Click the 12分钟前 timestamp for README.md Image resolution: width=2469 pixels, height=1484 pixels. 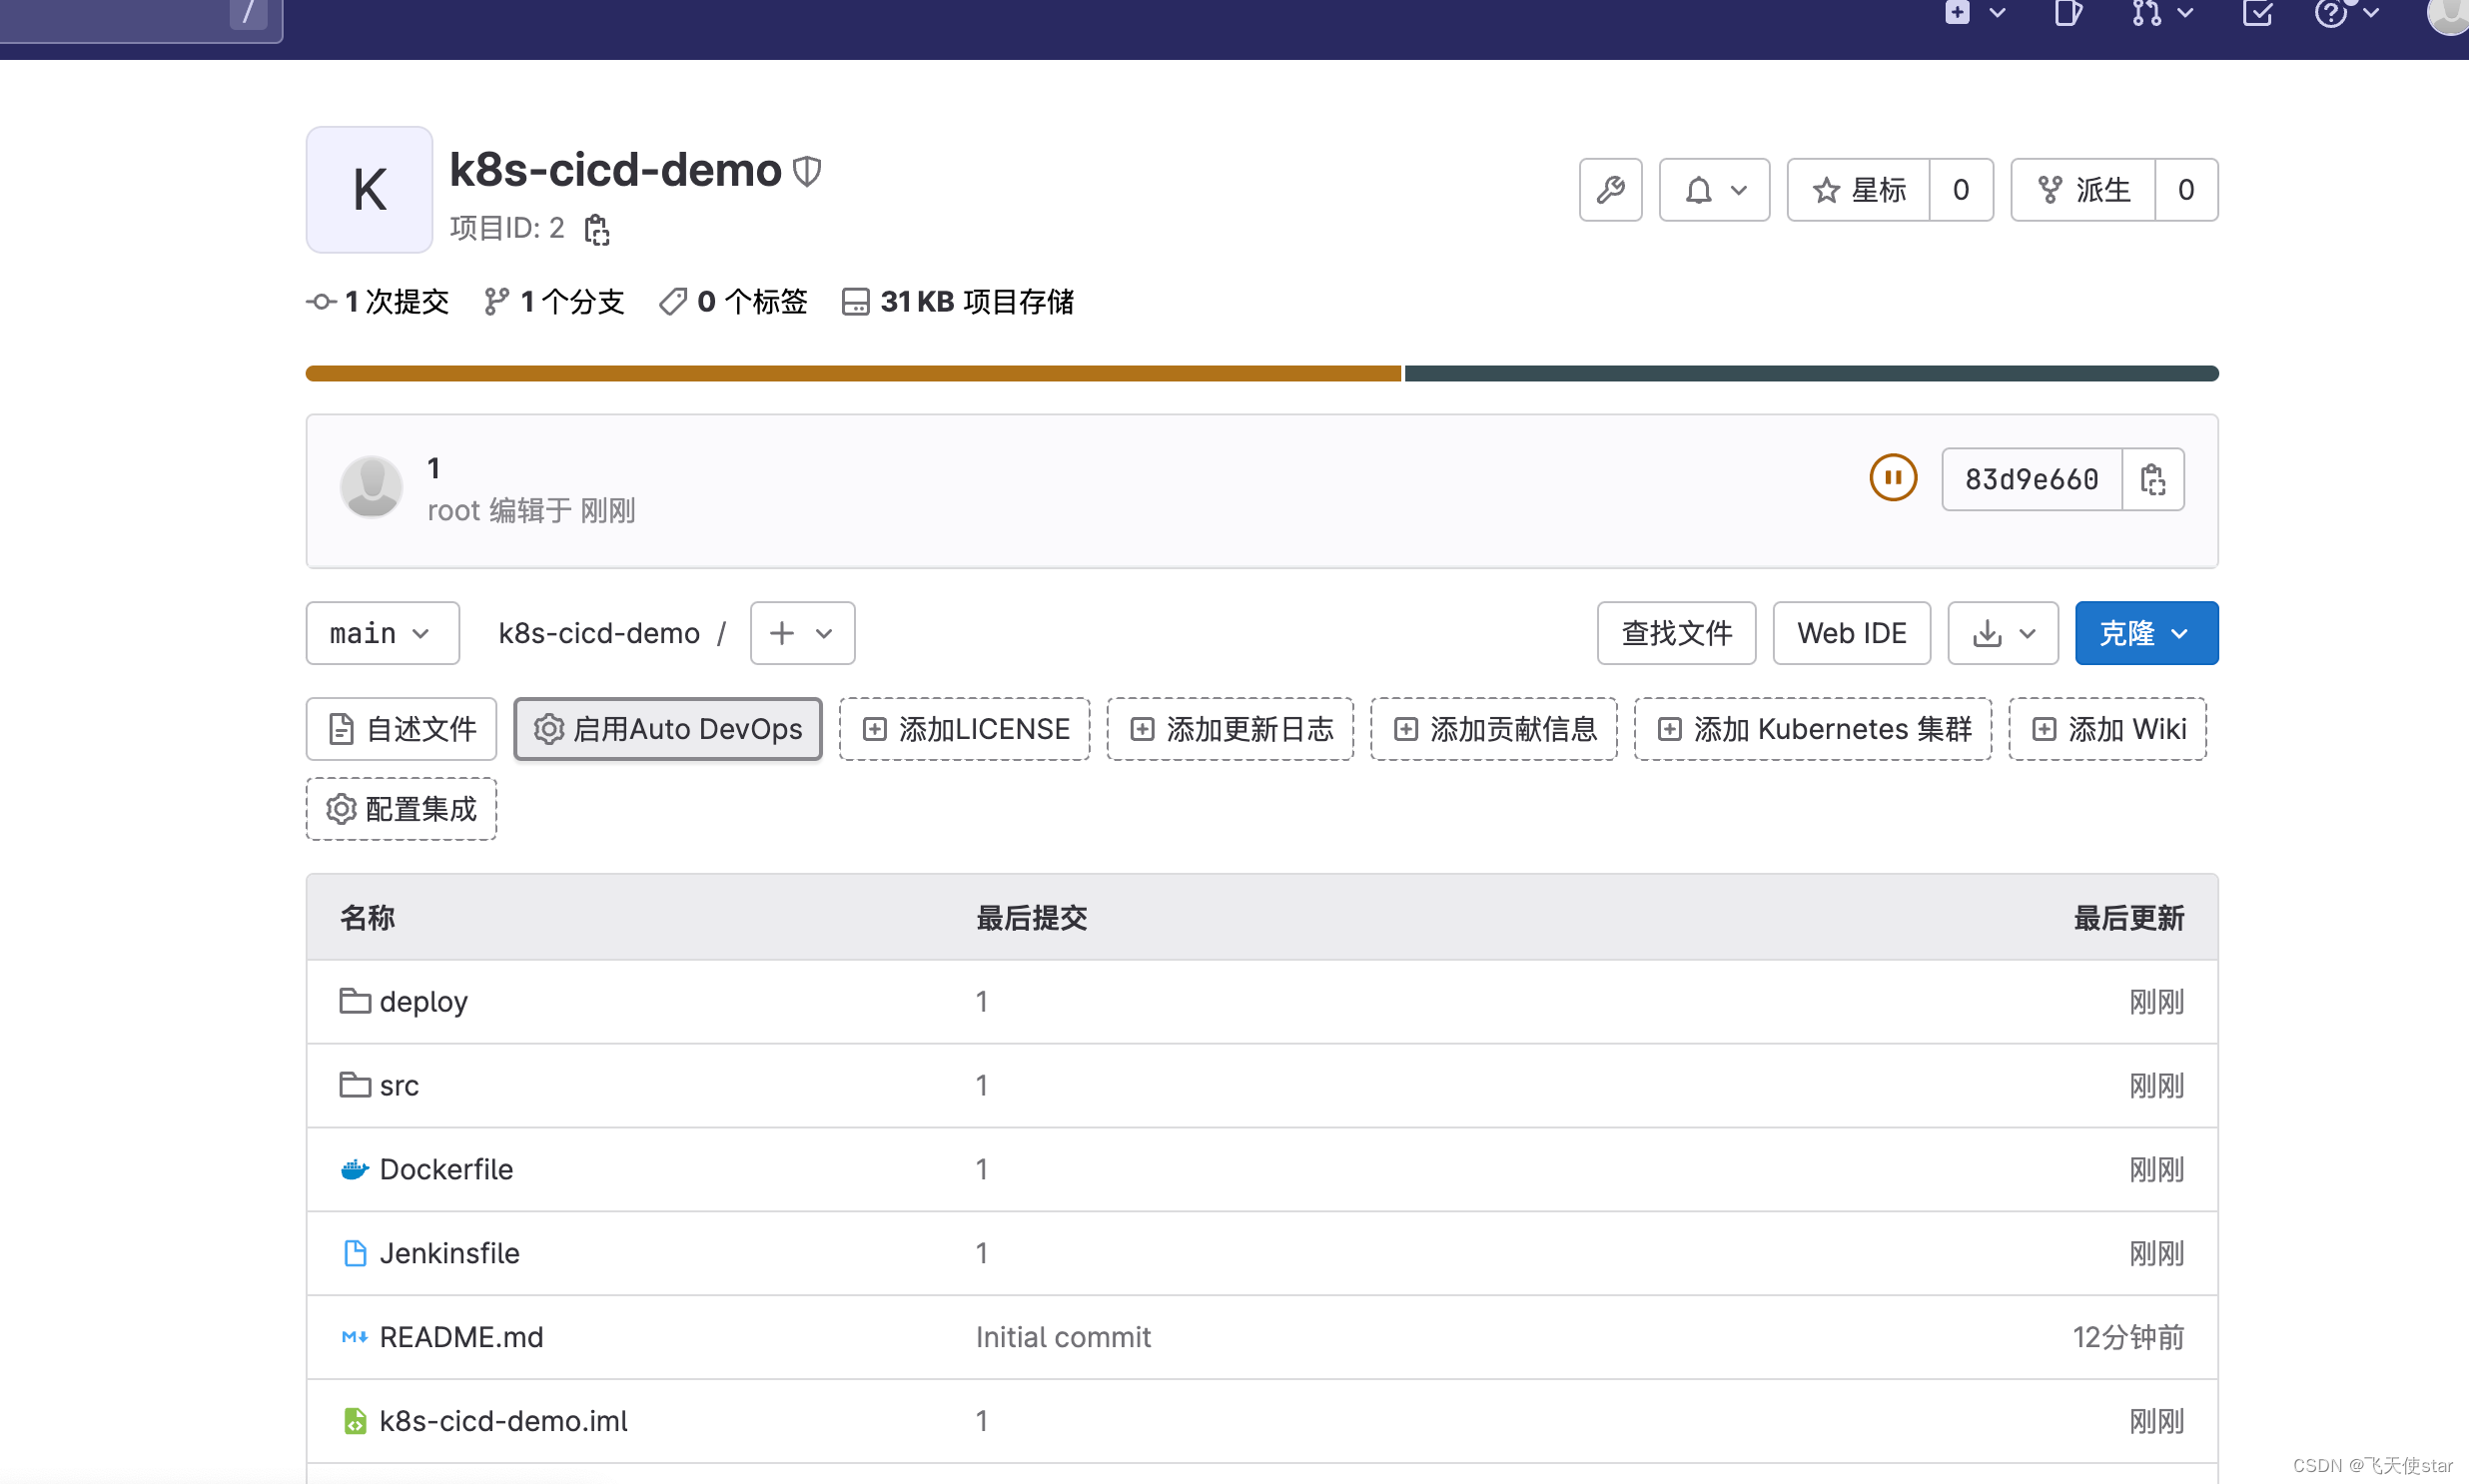pos(2128,1338)
